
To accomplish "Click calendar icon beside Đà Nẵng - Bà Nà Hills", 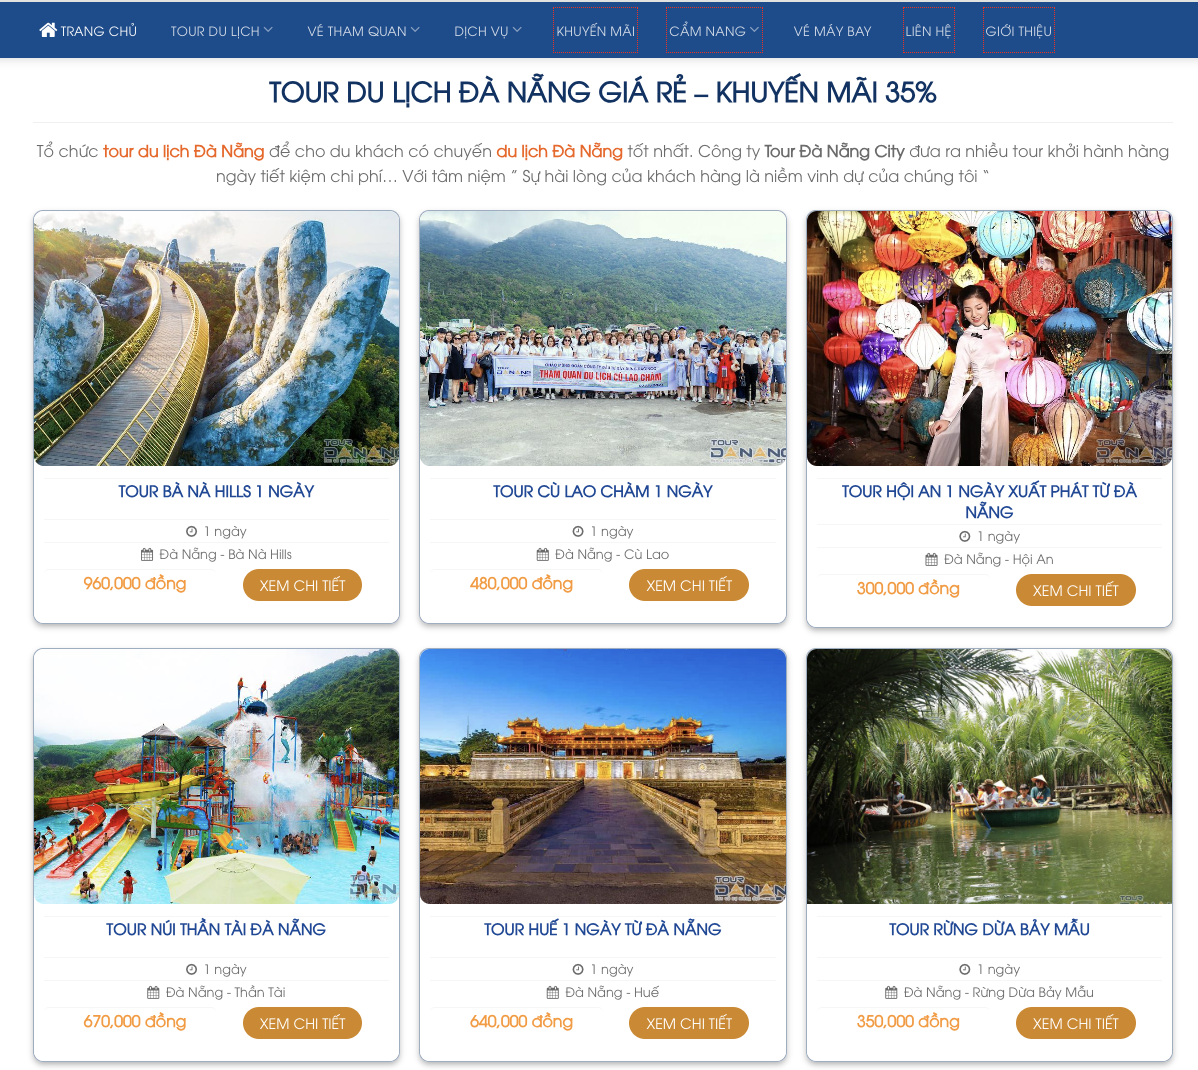I will [147, 554].
